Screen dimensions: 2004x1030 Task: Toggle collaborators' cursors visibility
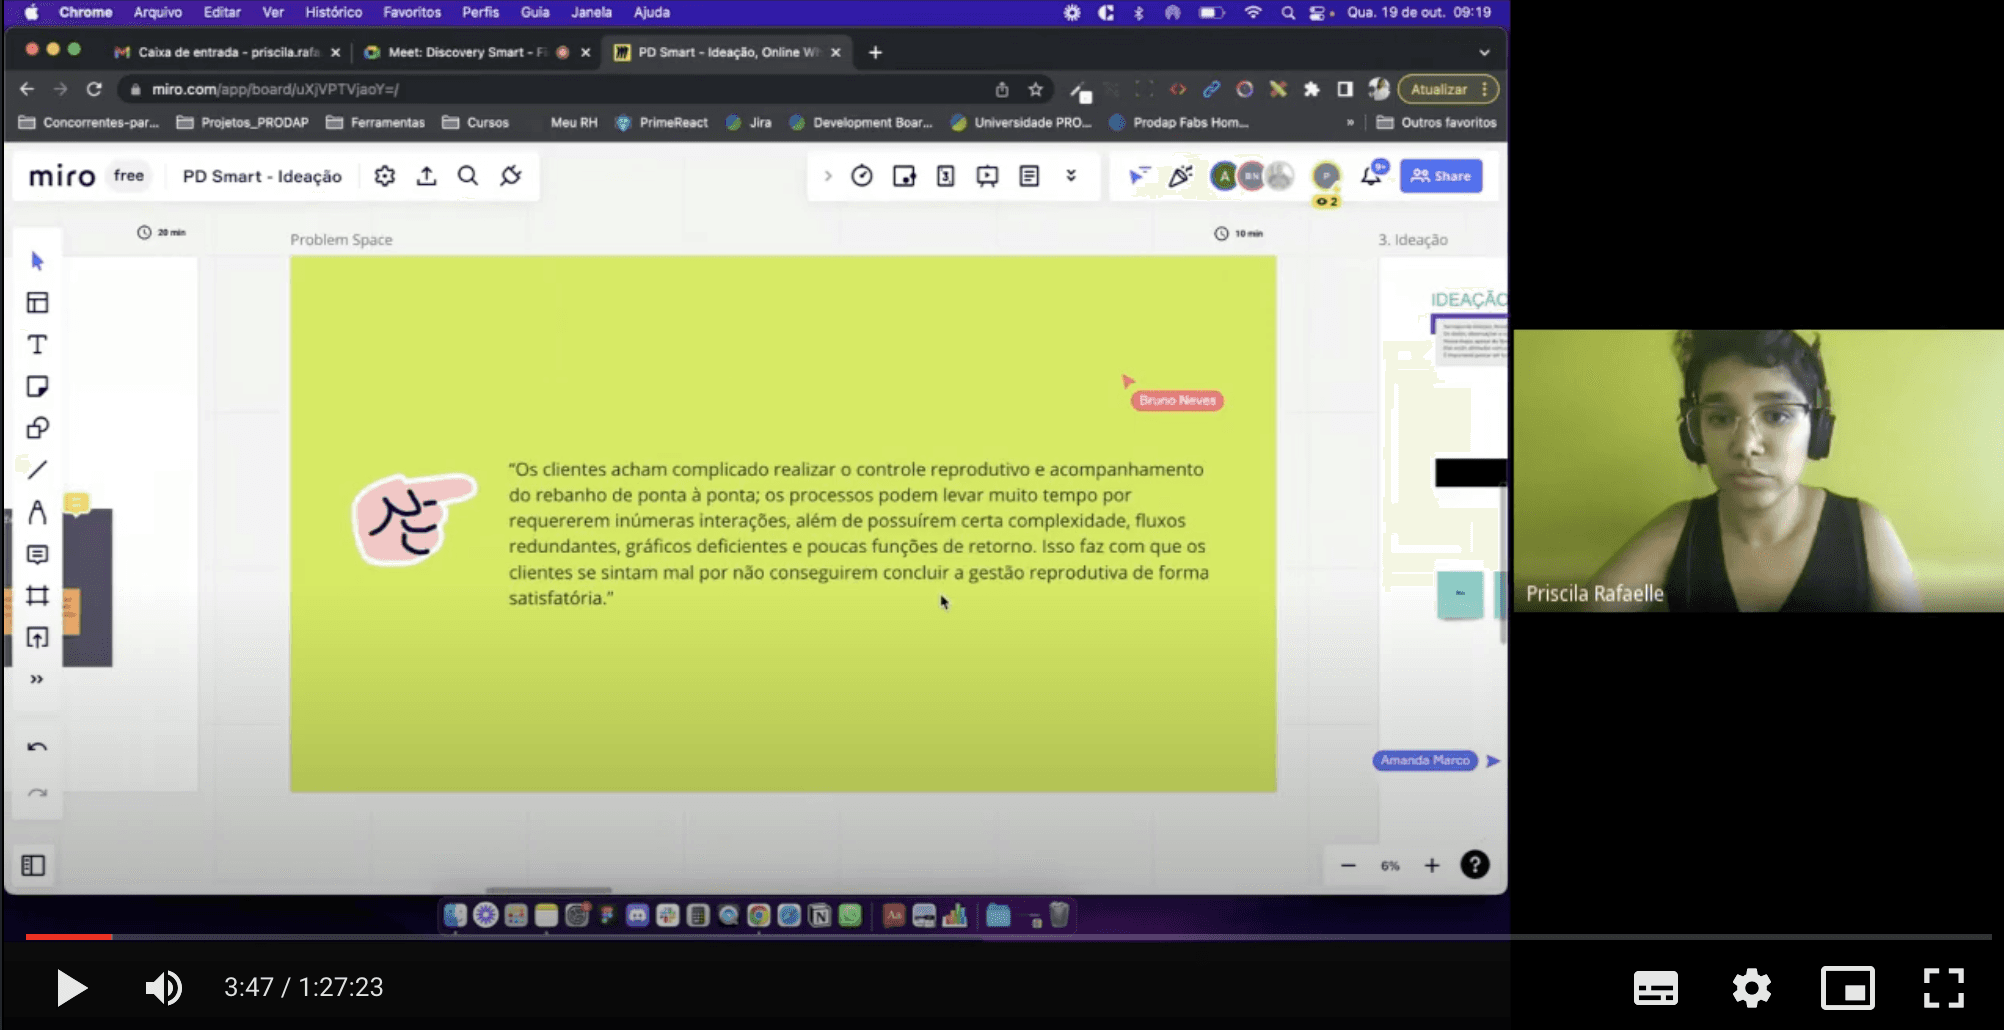tap(1139, 176)
